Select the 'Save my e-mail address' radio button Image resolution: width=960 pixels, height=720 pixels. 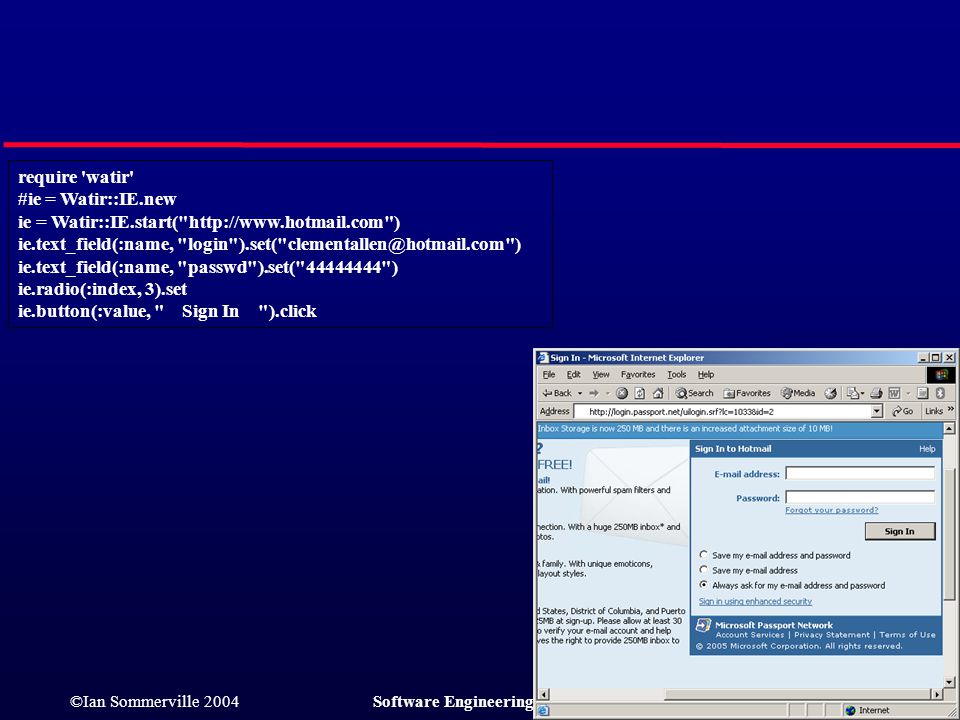coord(703,570)
